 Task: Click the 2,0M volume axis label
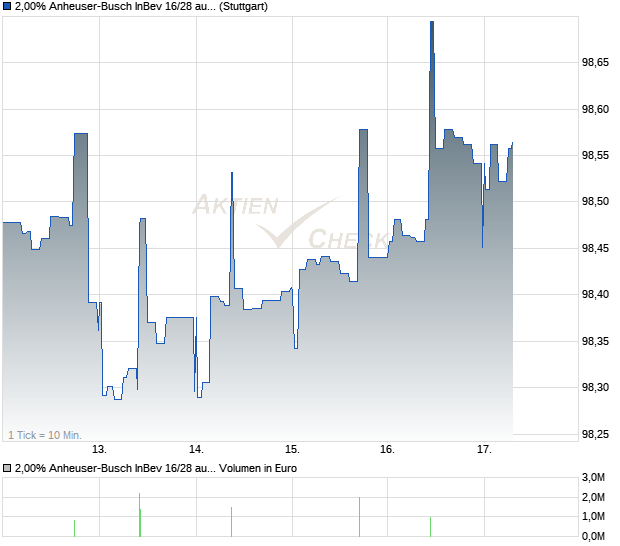point(593,497)
